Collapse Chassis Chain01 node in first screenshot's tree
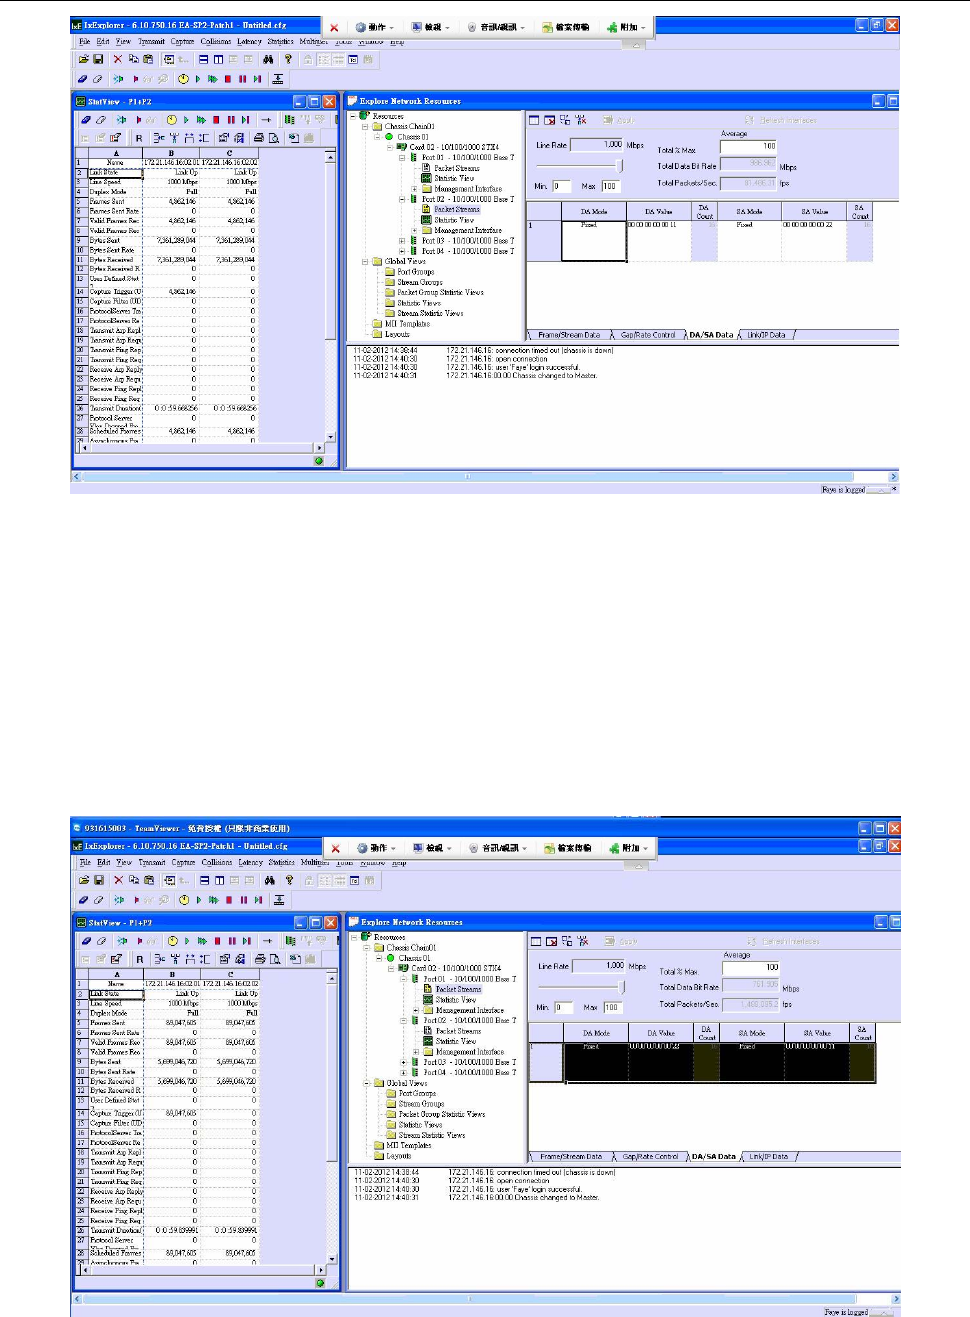This screenshot has width=970, height=1317. [x=365, y=127]
